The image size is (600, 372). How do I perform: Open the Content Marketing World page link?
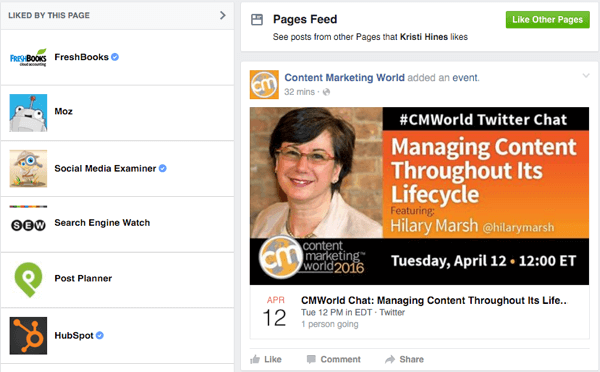click(x=344, y=78)
